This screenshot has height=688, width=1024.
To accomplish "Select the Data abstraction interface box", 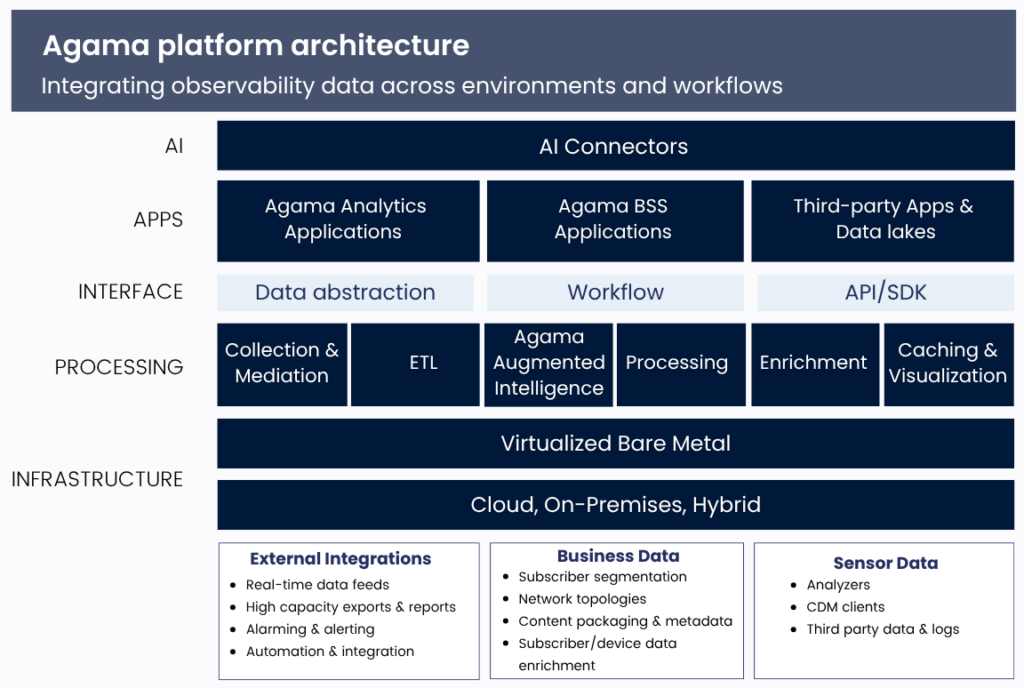I will pos(345,293).
